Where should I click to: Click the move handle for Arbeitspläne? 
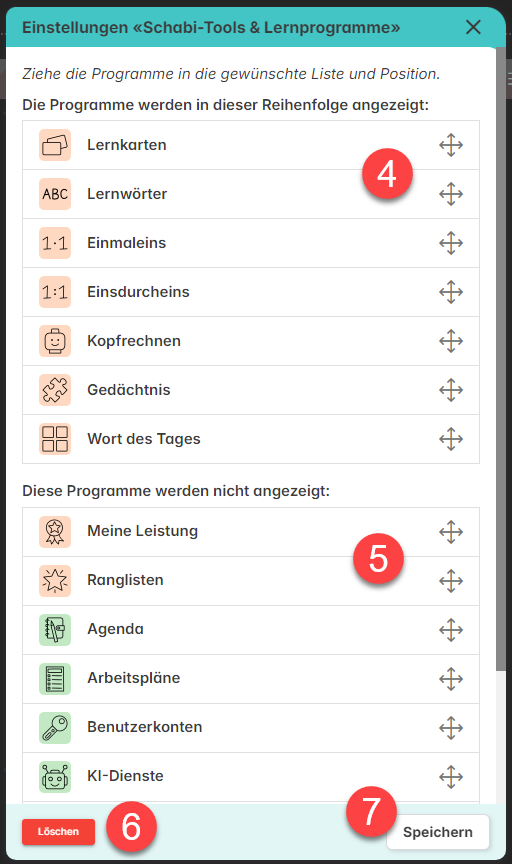coord(451,679)
